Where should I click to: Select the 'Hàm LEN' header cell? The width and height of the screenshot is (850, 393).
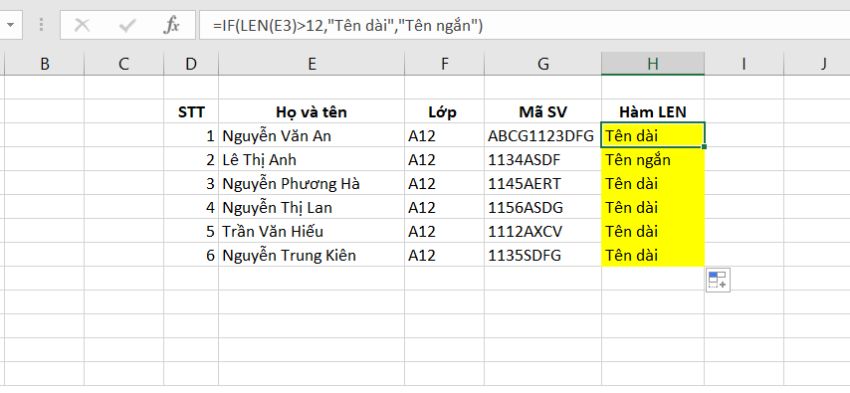(653, 112)
